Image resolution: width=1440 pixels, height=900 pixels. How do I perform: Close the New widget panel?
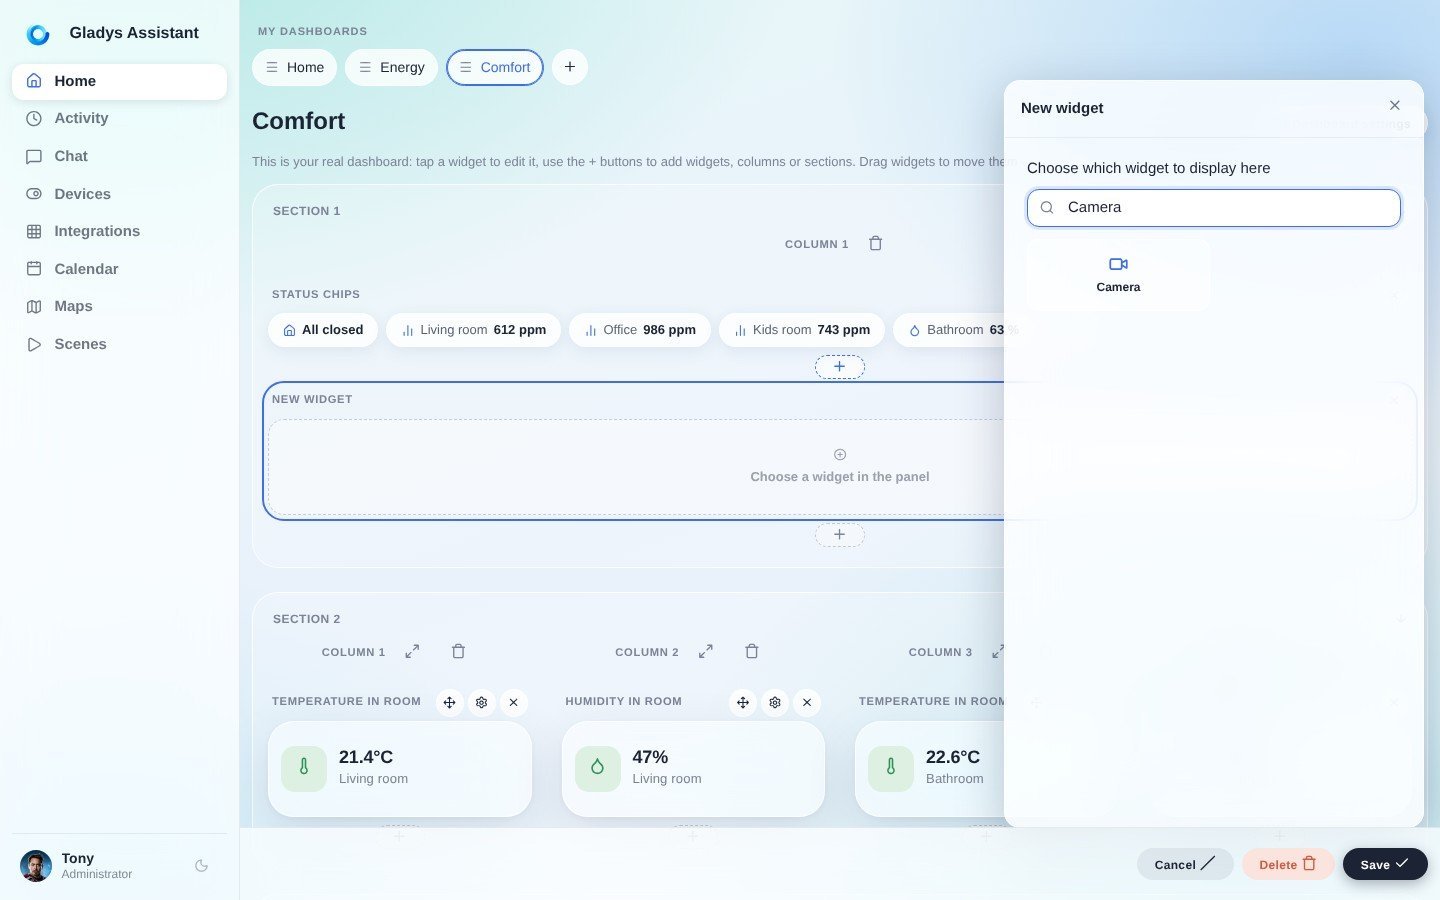[1395, 105]
